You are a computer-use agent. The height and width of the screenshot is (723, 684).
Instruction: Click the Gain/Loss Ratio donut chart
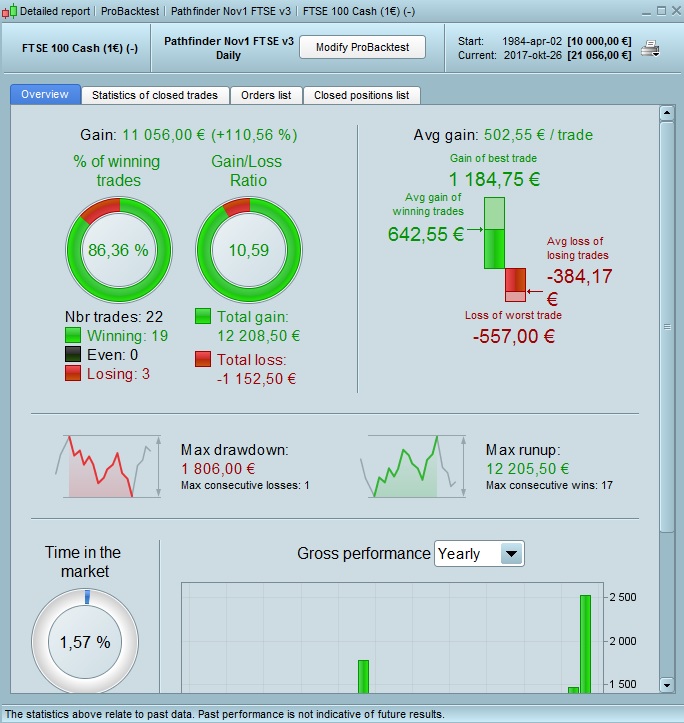coord(249,250)
